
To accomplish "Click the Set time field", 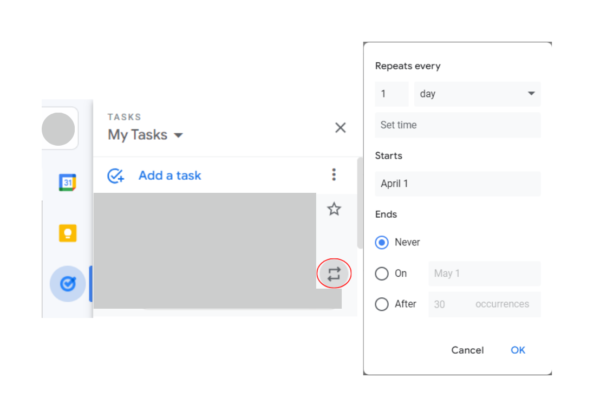I will [x=458, y=125].
